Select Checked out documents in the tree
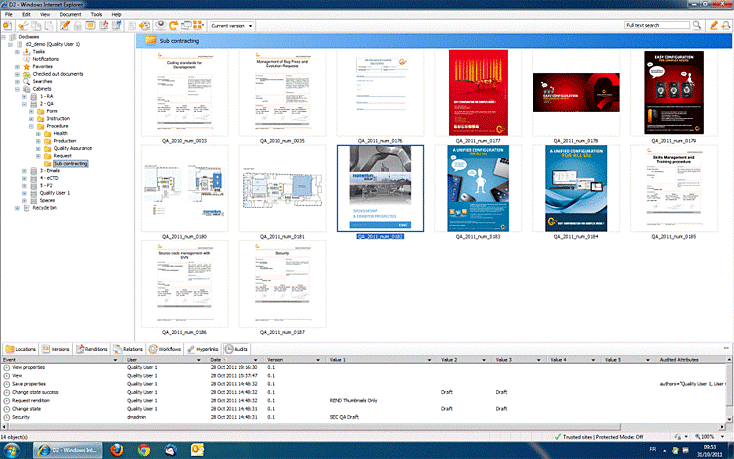This screenshot has width=734, height=459. click(56, 74)
